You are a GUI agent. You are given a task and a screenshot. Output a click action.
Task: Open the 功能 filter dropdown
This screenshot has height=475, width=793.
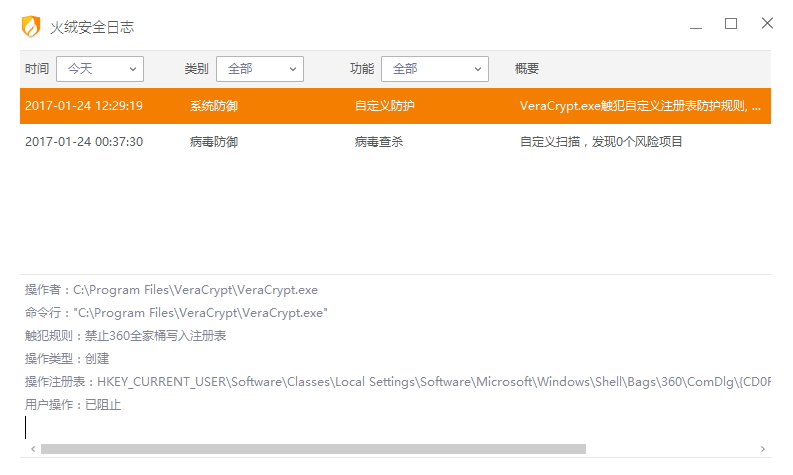point(434,69)
